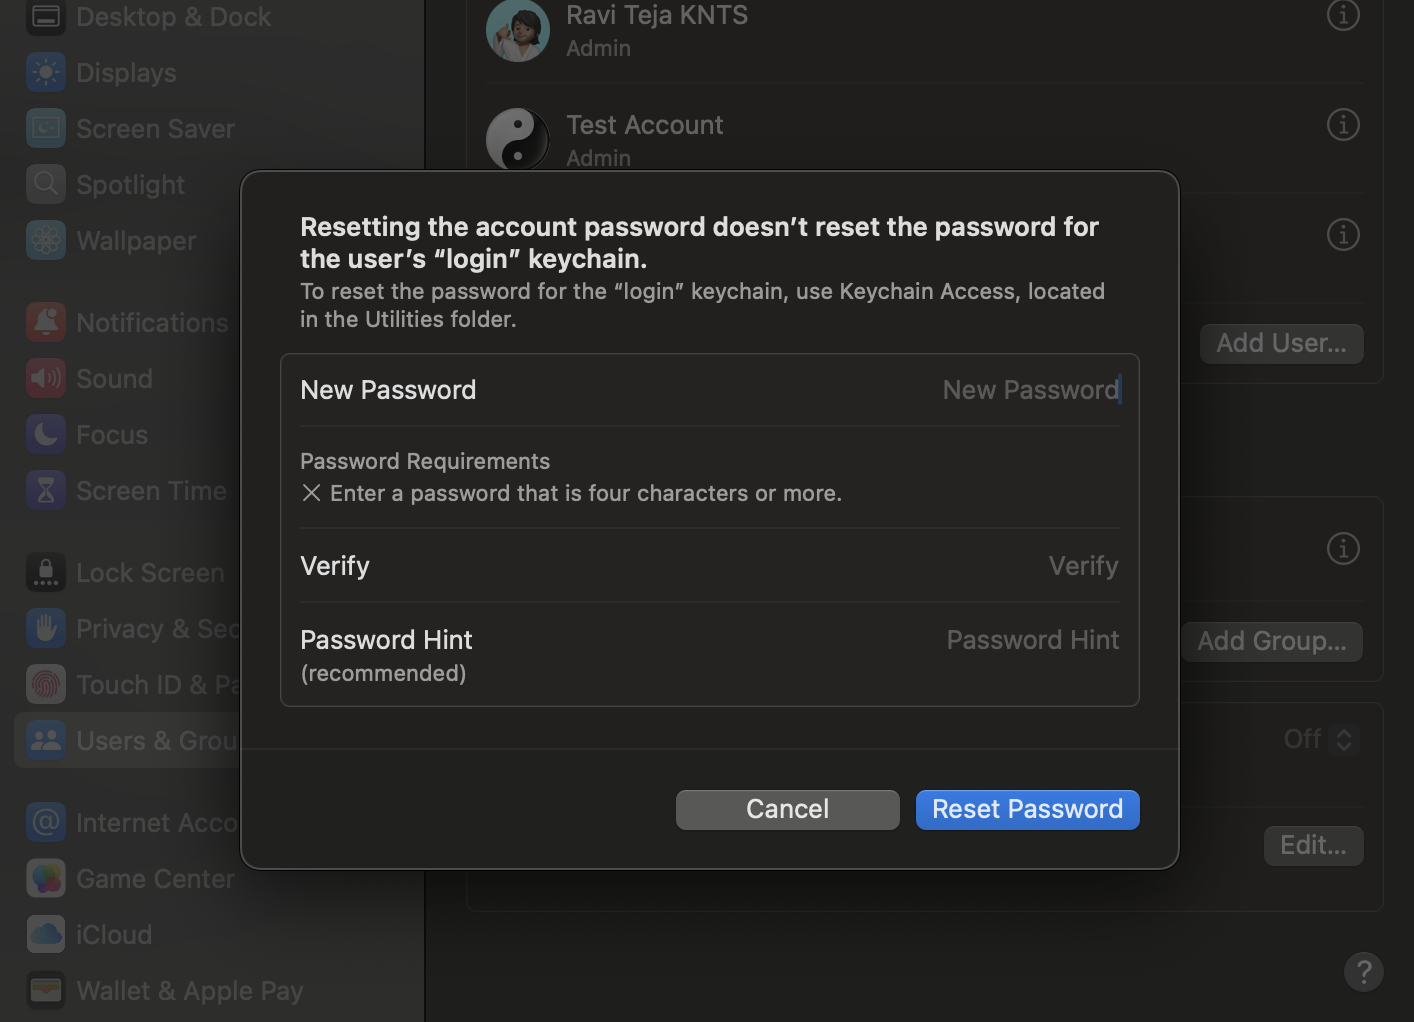Screen dimensions: 1414x1022
Task: Open Displays settings
Action: 125,72
